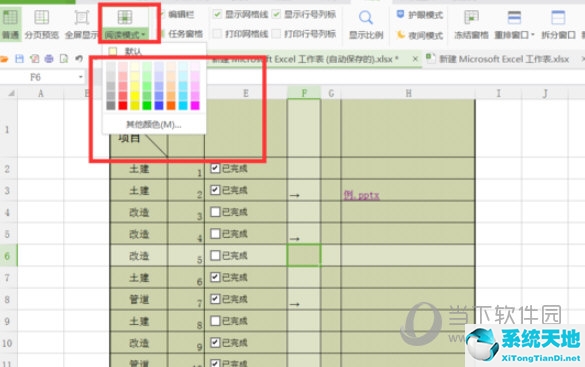Open 分页预览 page break preview
585x367 pixels.
coord(41,24)
